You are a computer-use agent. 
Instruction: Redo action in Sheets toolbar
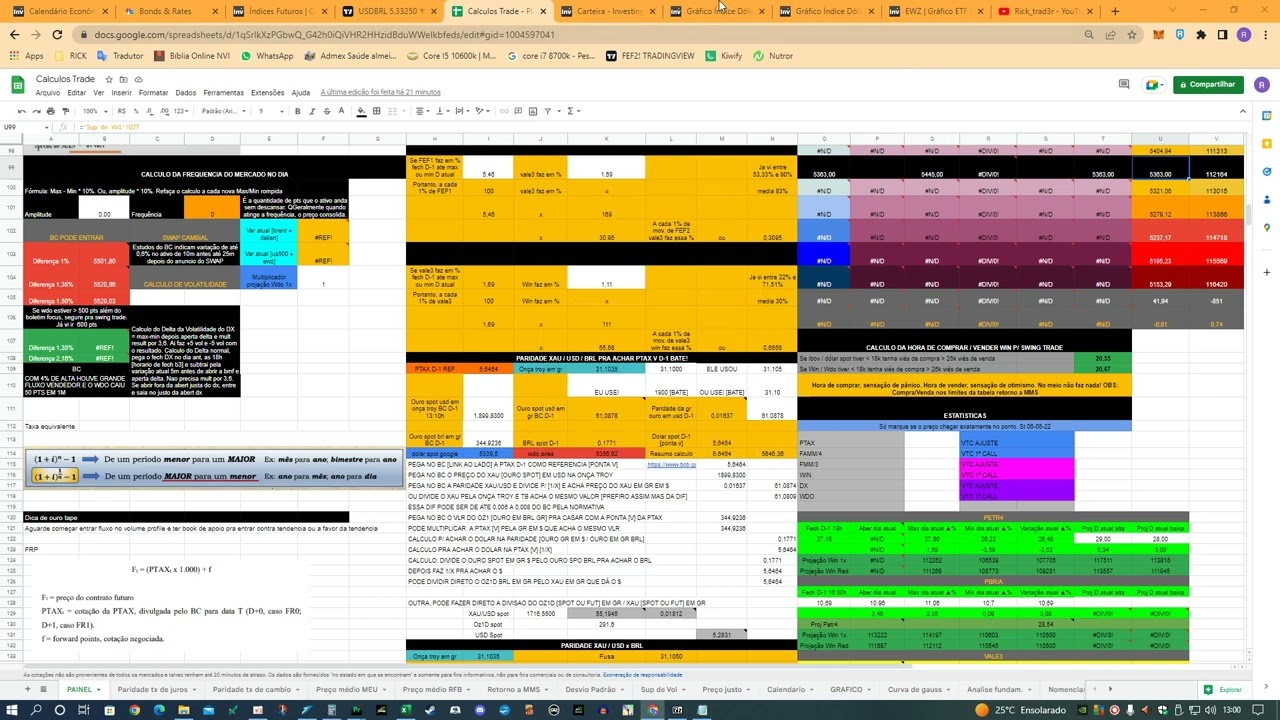[36, 111]
